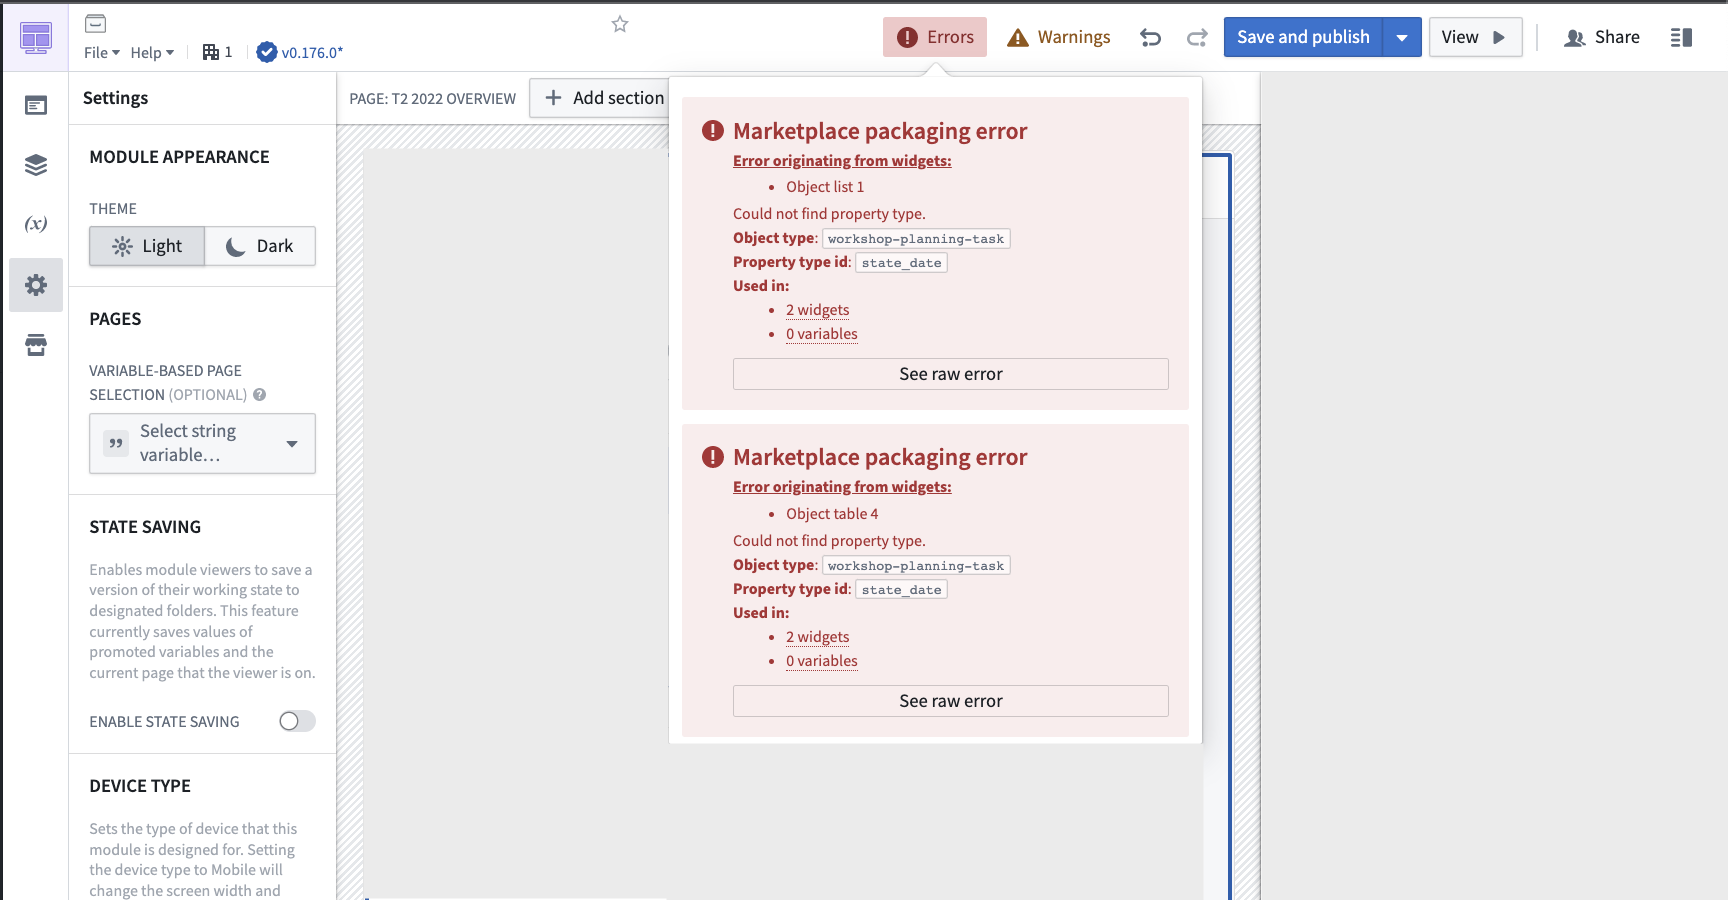Click Error originating from widgets link in second error

(x=842, y=487)
